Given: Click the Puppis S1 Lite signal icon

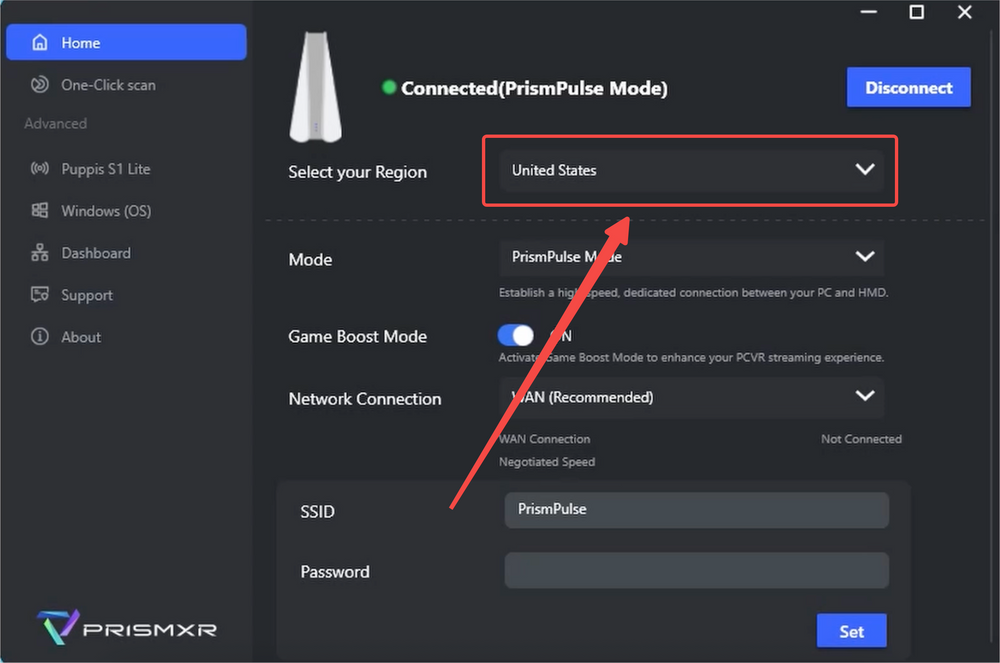Looking at the screenshot, I should (x=40, y=169).
